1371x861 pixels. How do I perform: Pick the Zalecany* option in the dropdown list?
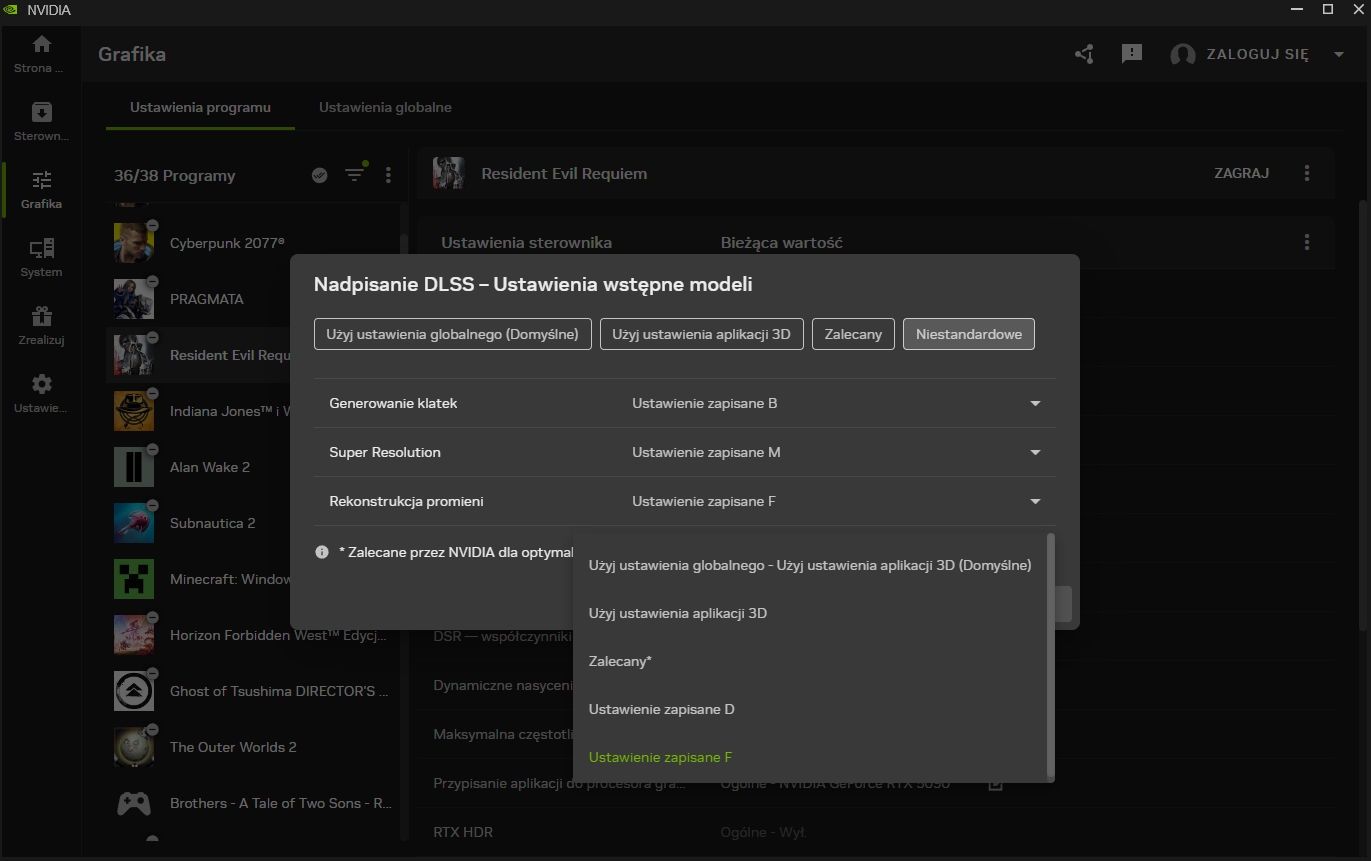[810, 661]
